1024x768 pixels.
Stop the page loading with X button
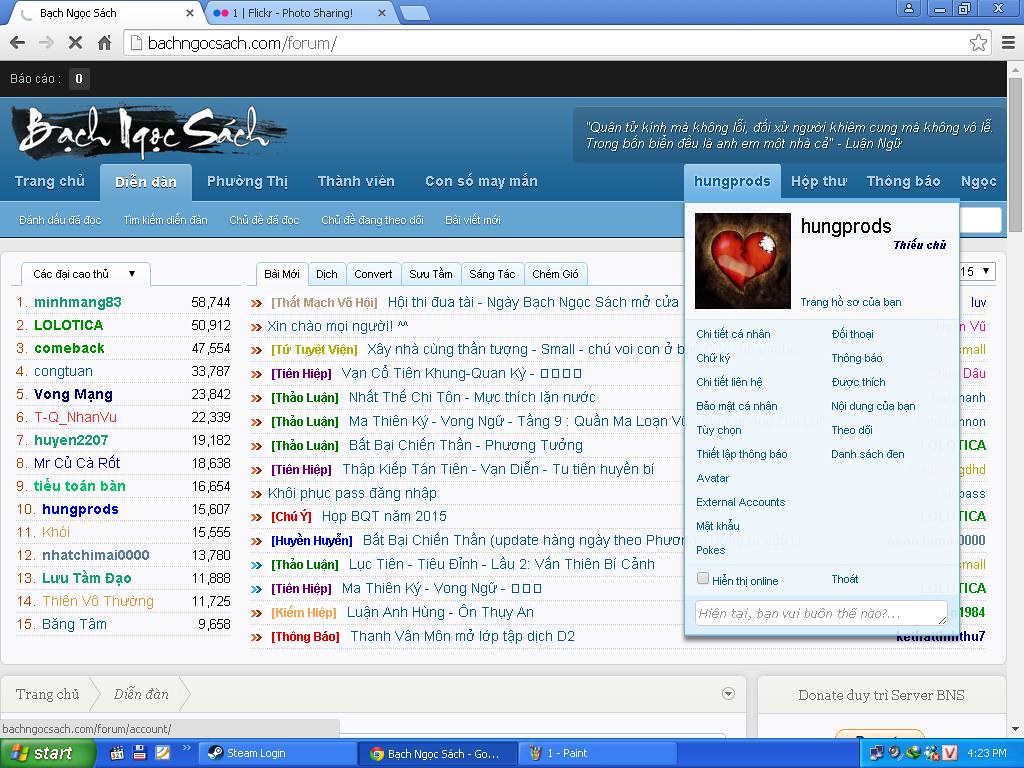click(75, 43)
